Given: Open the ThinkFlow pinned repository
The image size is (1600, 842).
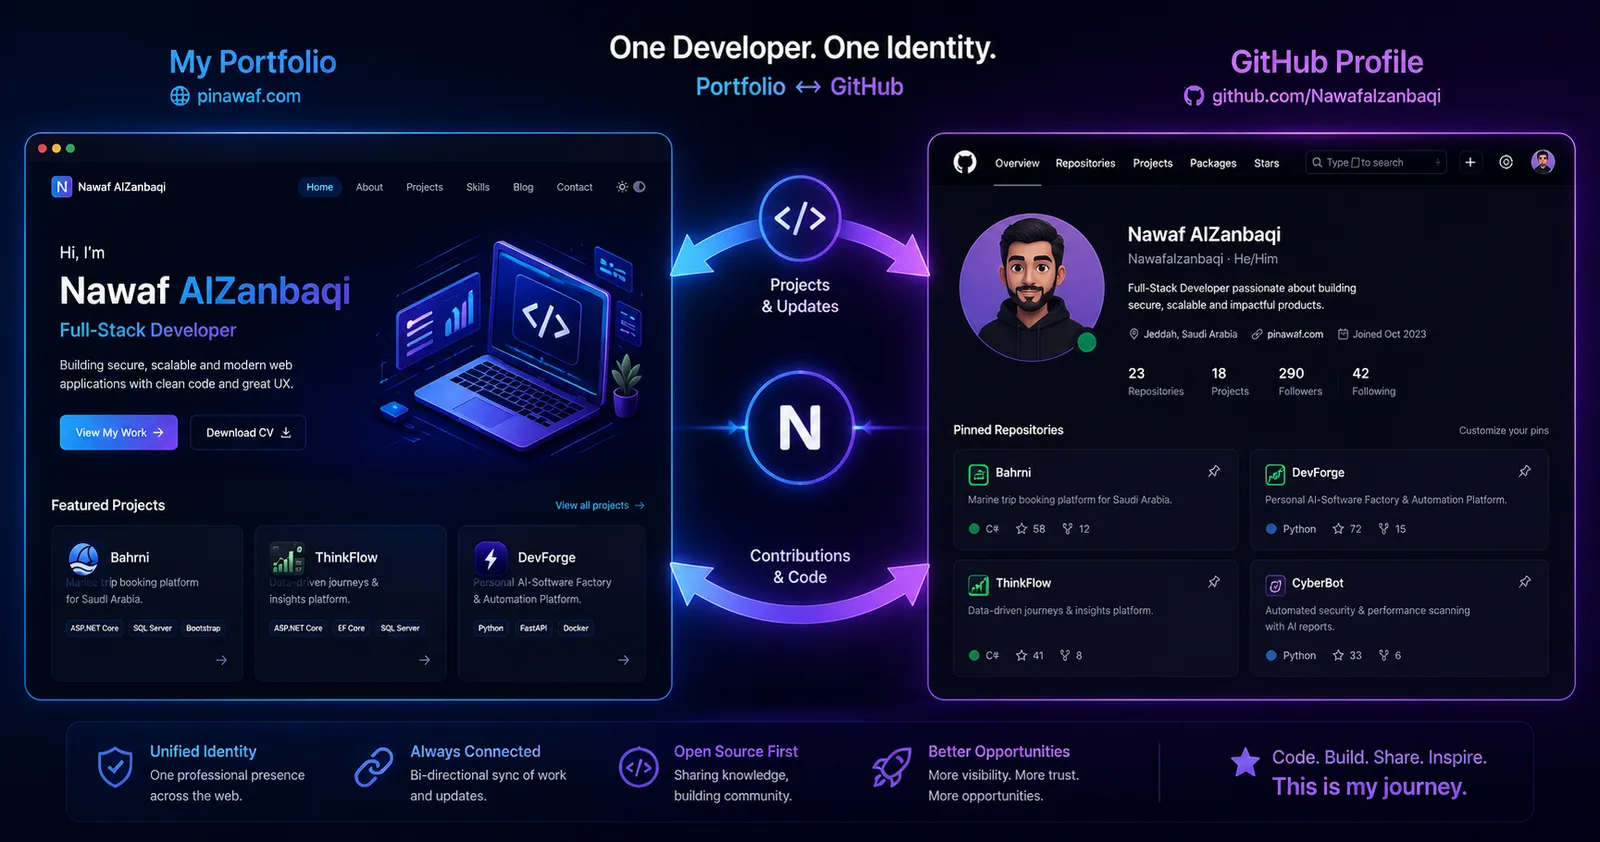Looking at the screenshot, I should [x=1023, y=583].
